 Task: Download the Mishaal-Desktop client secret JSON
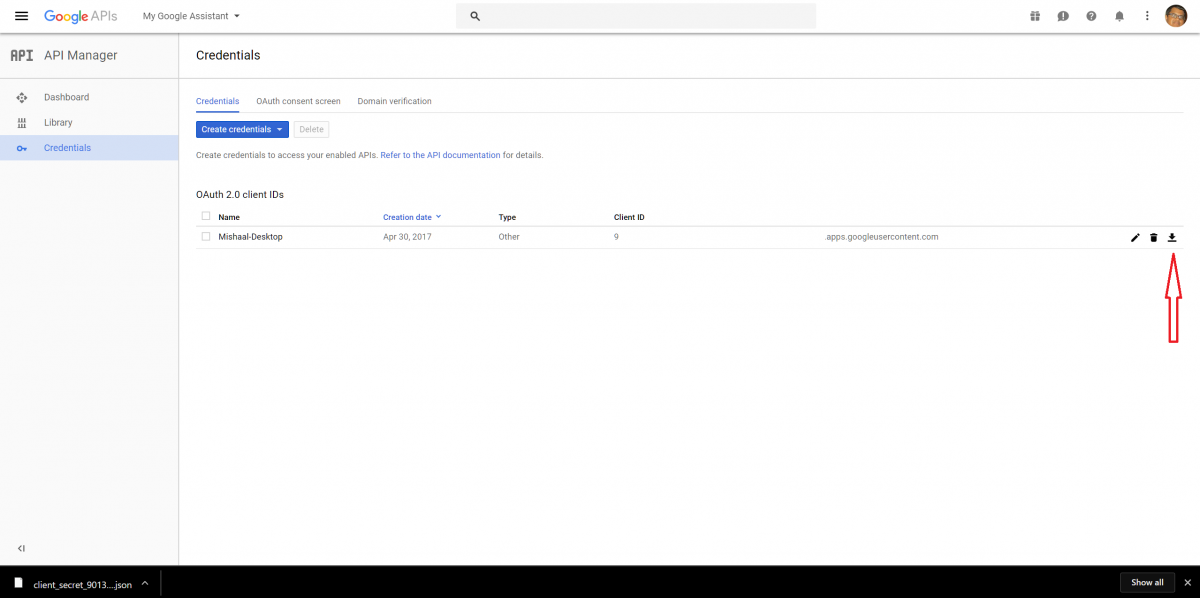tap(1172, 237)
